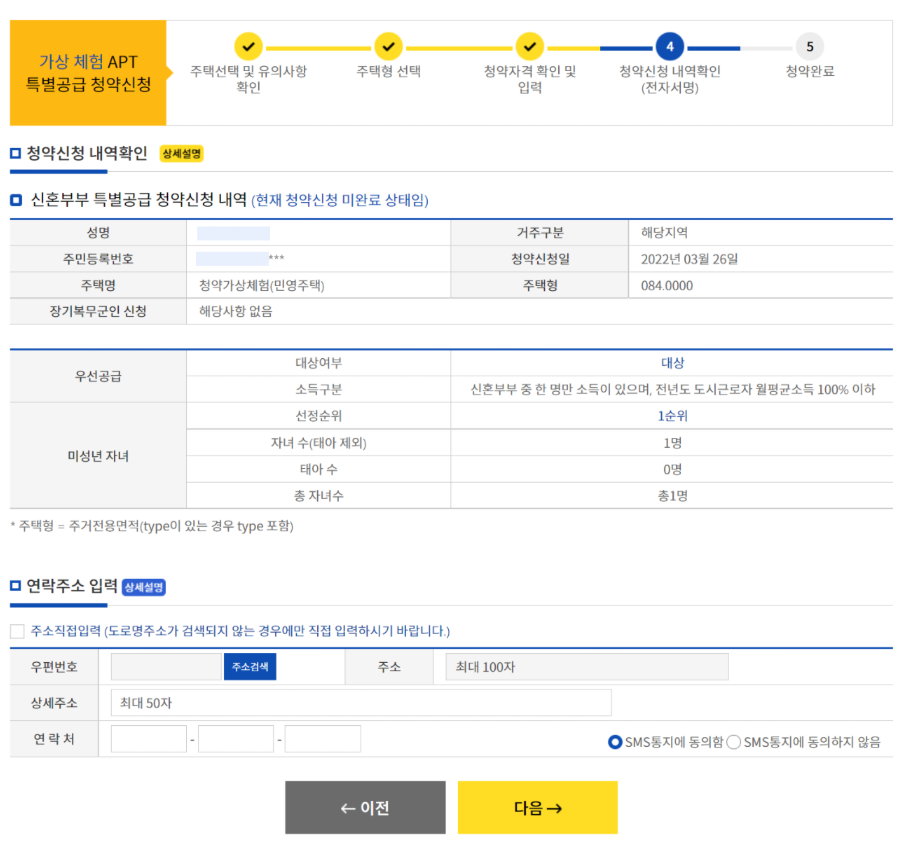Click the 주민등록번호 masked value
This screenshot has width=900, height=852.
point(240,258)
